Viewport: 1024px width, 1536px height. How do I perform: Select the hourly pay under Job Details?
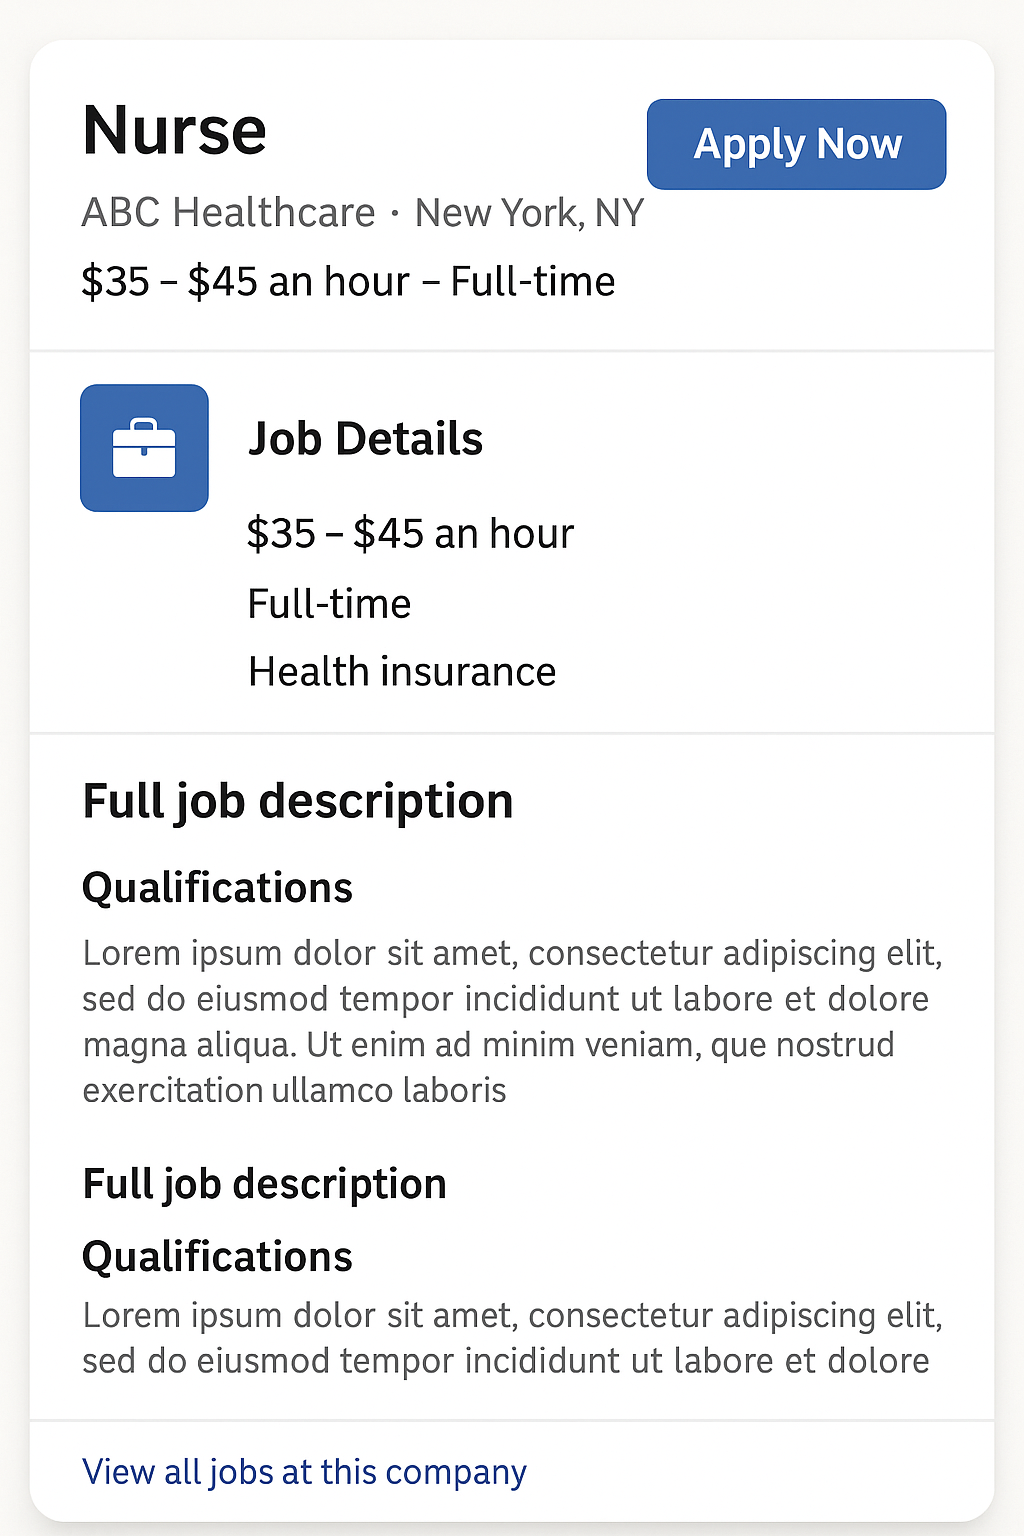pos(410,534)
